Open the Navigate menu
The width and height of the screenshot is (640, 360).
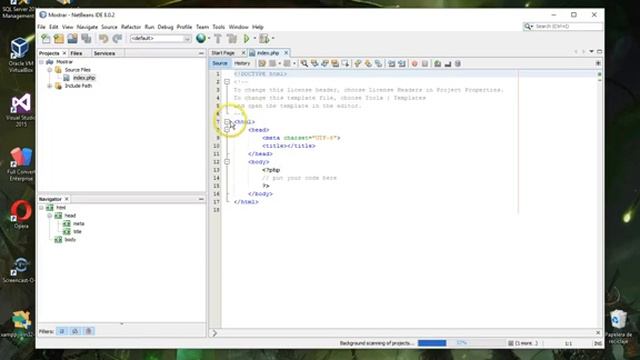pos(87,27)
